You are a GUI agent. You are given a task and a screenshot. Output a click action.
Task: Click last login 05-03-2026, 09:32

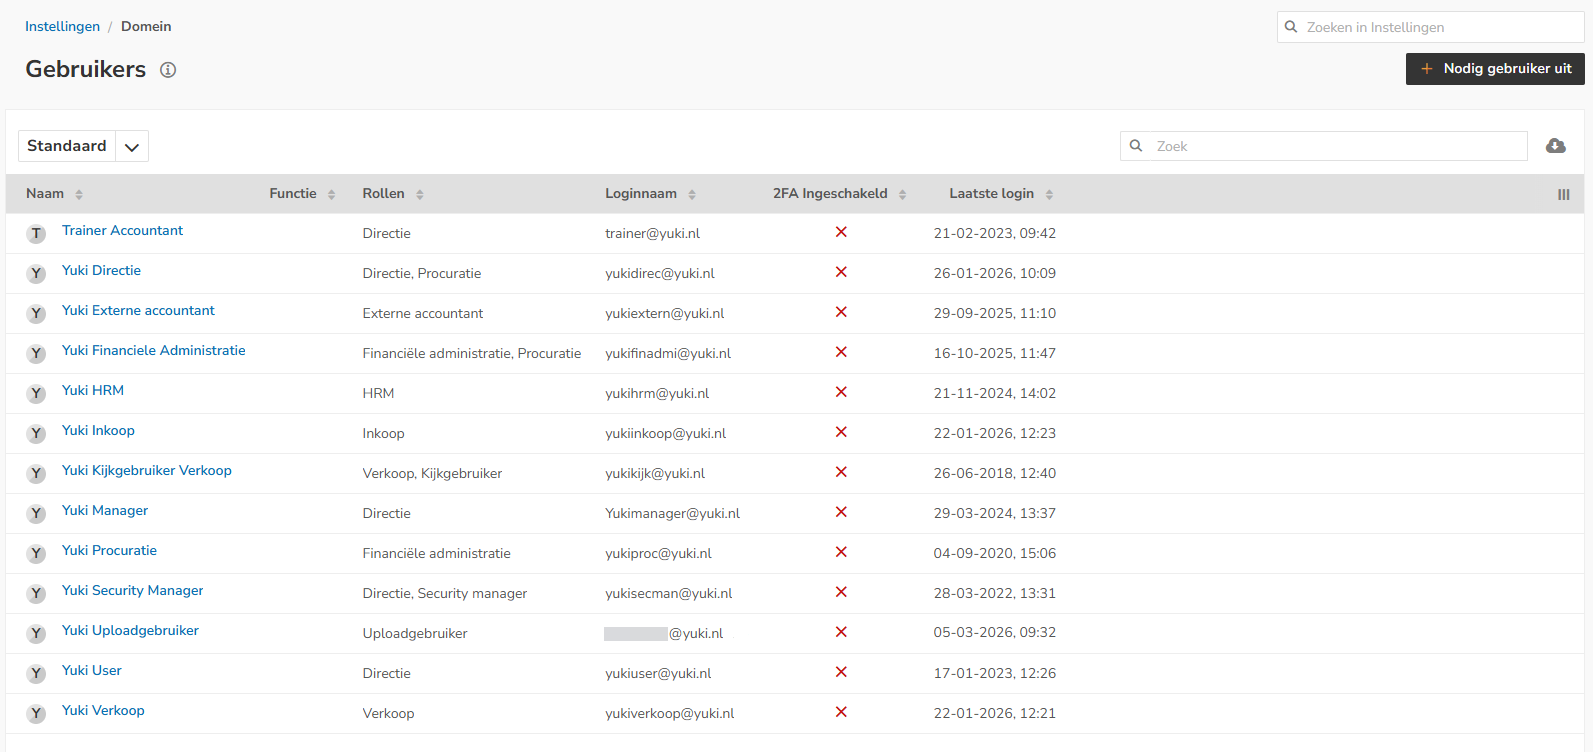995,633
